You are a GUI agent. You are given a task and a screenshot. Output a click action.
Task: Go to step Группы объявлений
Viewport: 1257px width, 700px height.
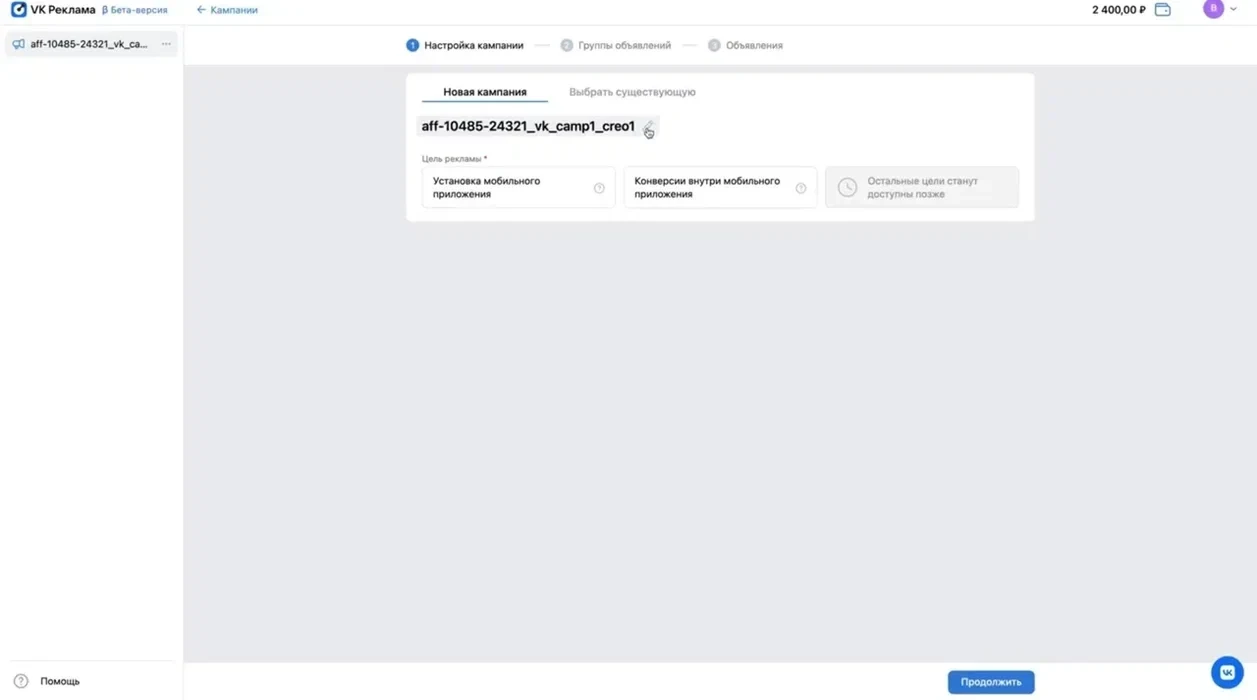[x=615, y=45]
